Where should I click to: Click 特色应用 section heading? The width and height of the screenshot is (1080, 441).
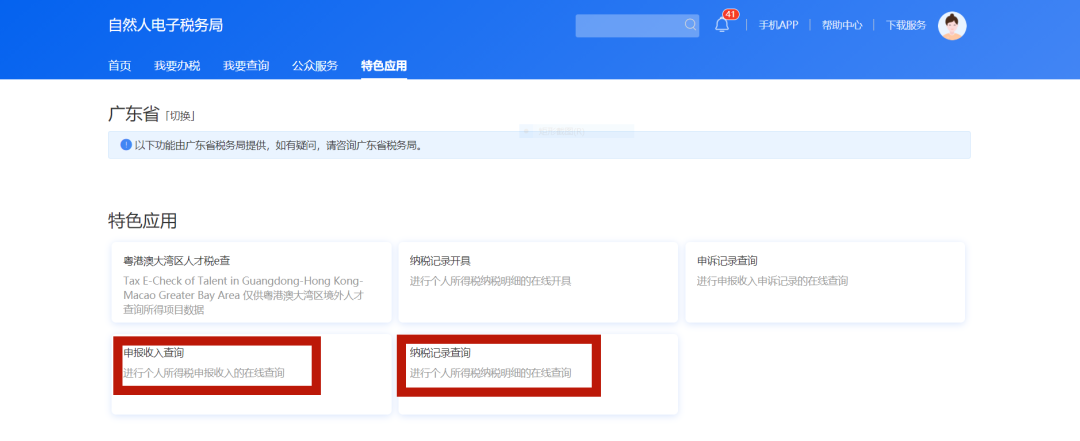tap(143, 220)
